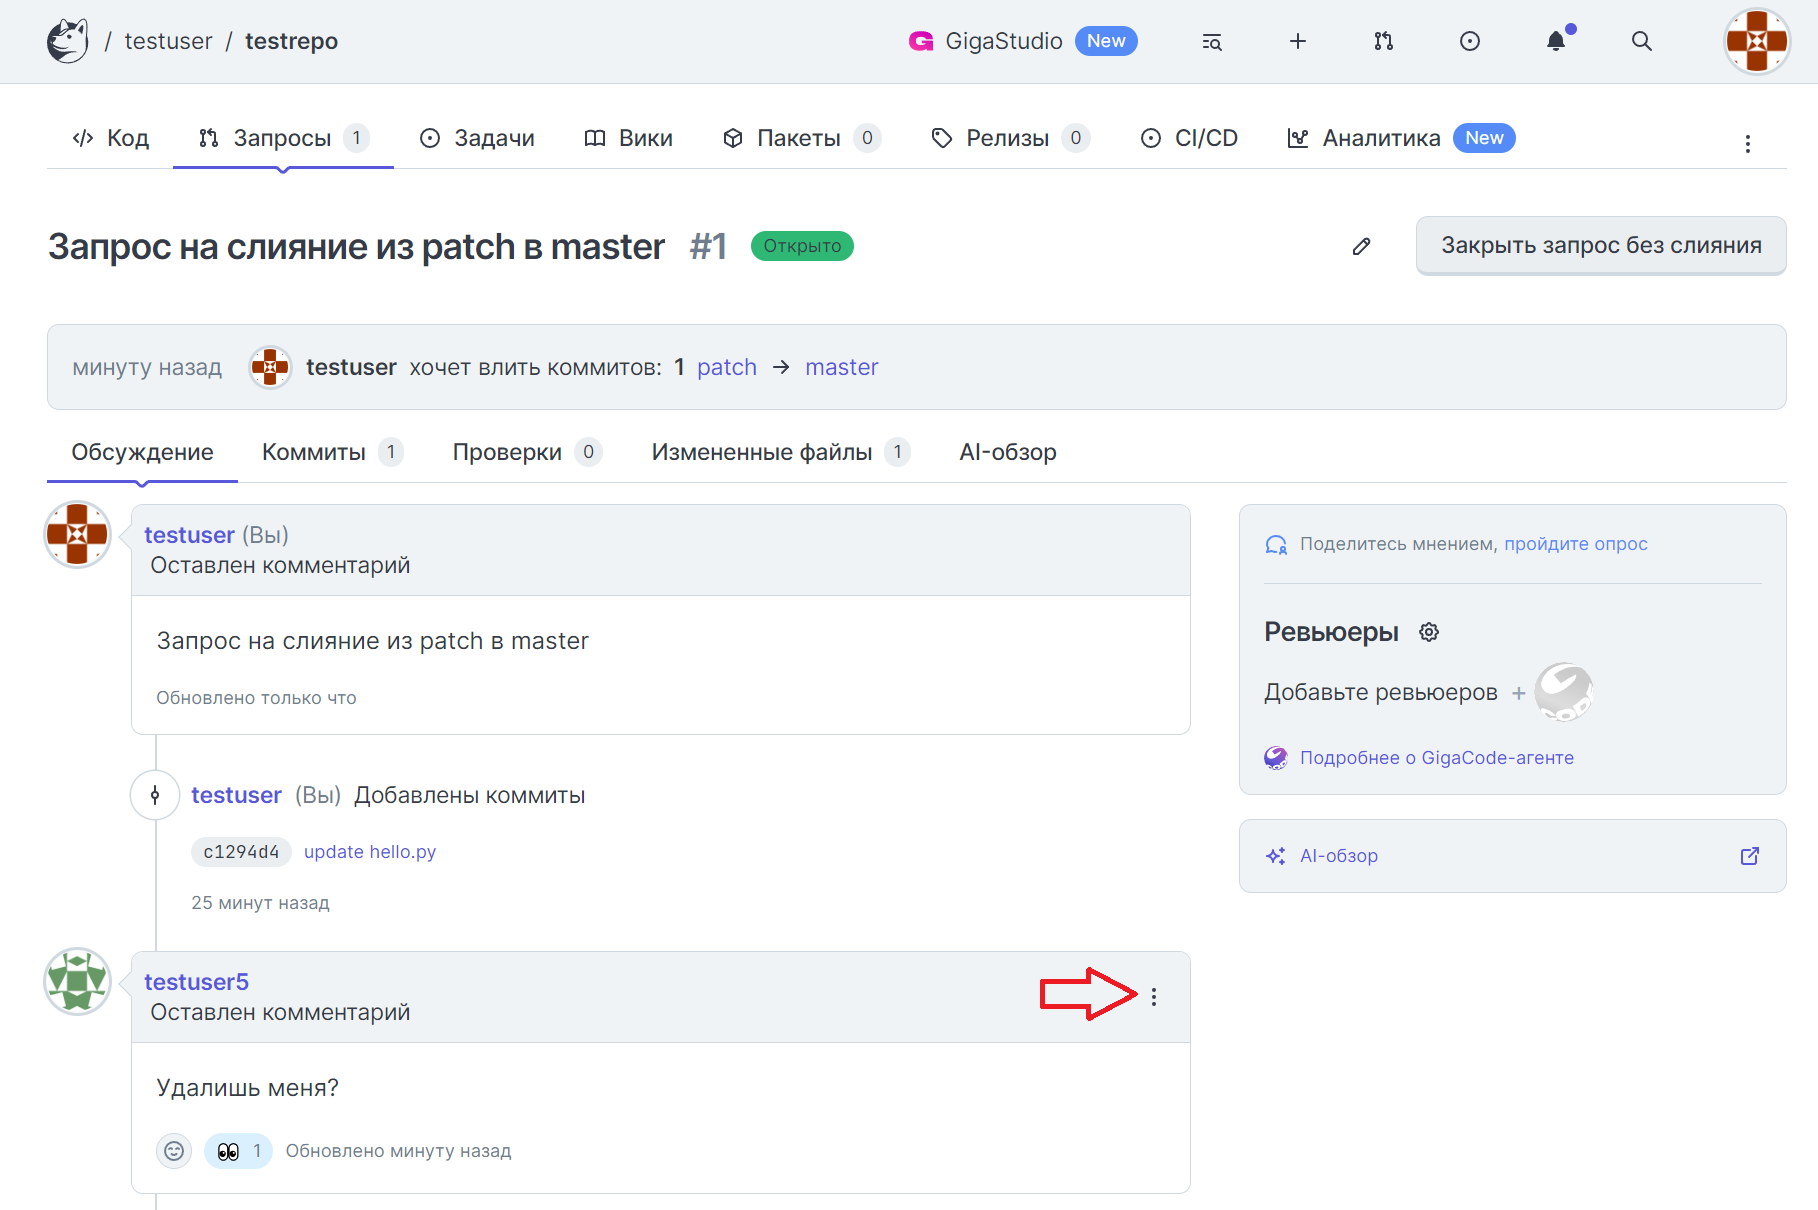Click testuser avatar in merge info bar
1818x1210 pixels.
pos(270,367)
